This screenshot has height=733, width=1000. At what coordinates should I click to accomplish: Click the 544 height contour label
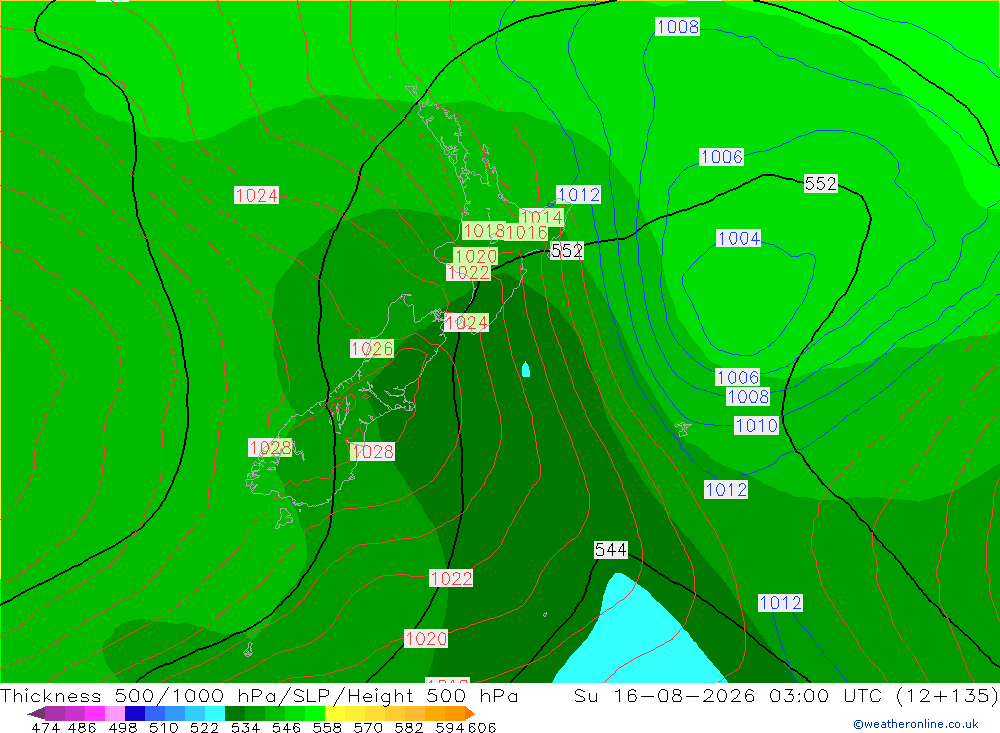pos(610,550)
